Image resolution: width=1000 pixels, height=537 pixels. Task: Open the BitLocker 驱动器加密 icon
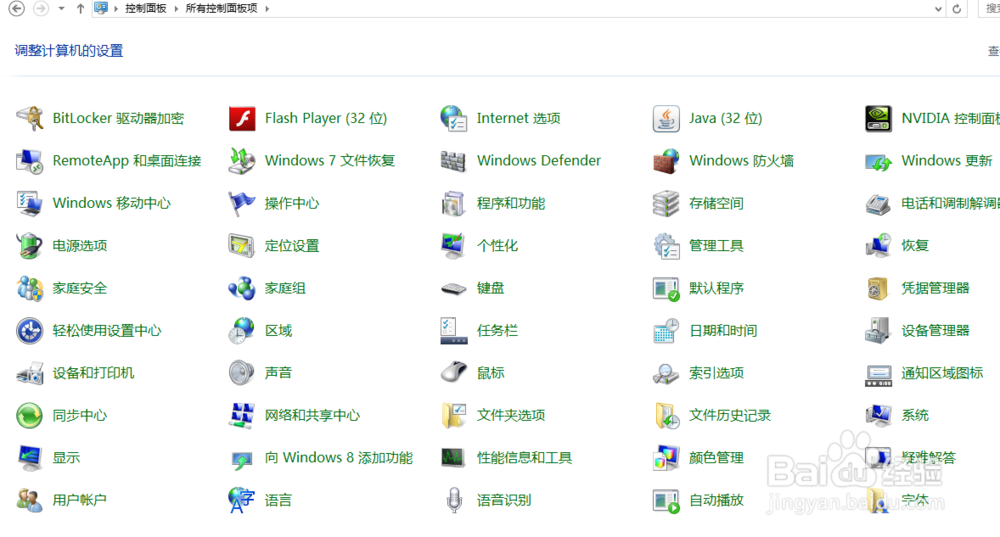point(29,119)
